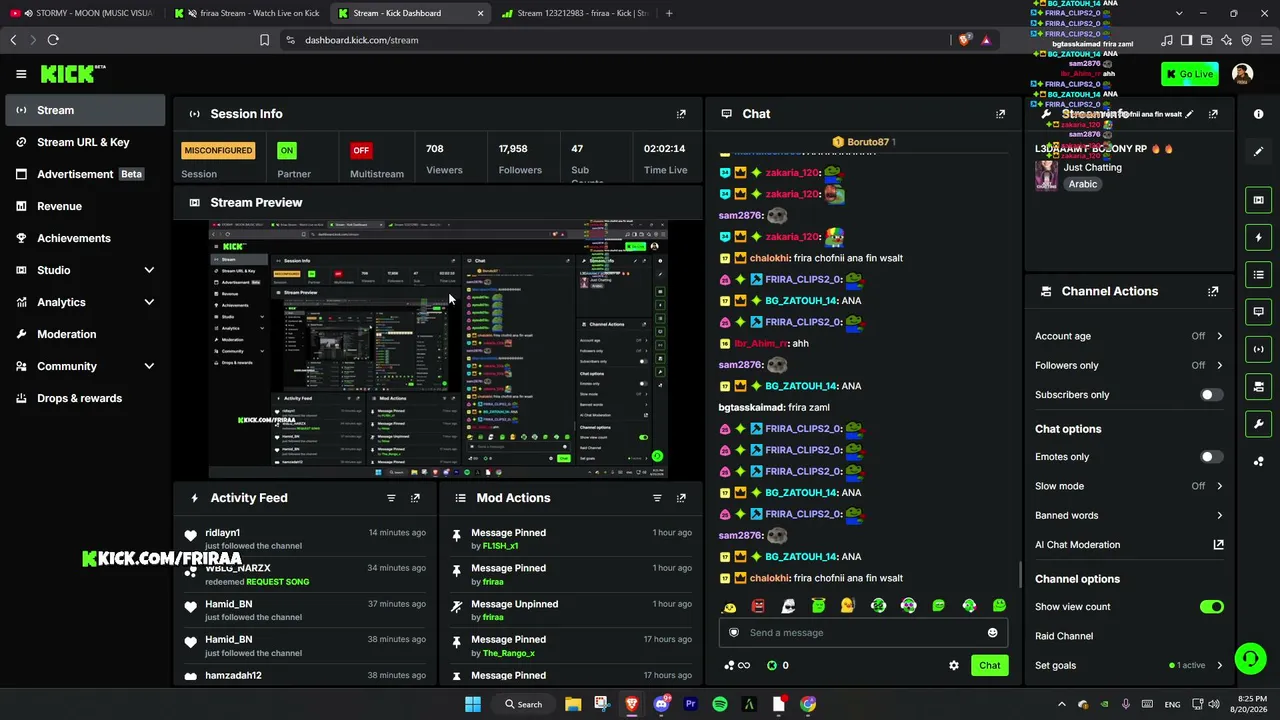Viewport: 1280px width, 720px height.
Task: Open the Followers only setting chevron
Action: [1219, 365]
